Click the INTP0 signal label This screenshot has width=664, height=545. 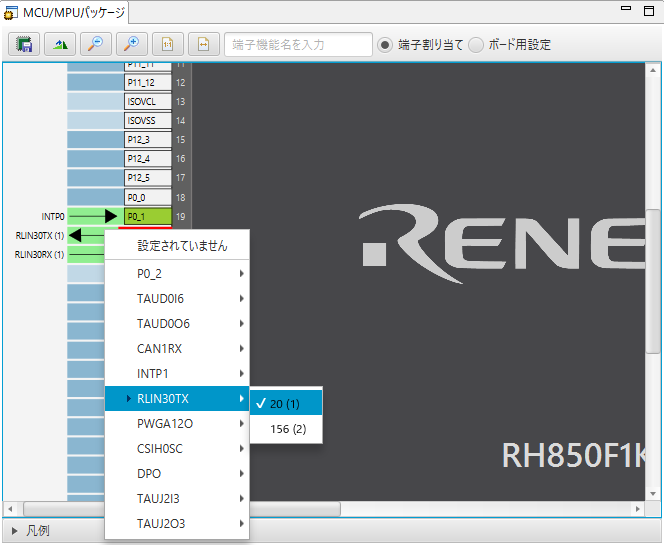(53, 216)
